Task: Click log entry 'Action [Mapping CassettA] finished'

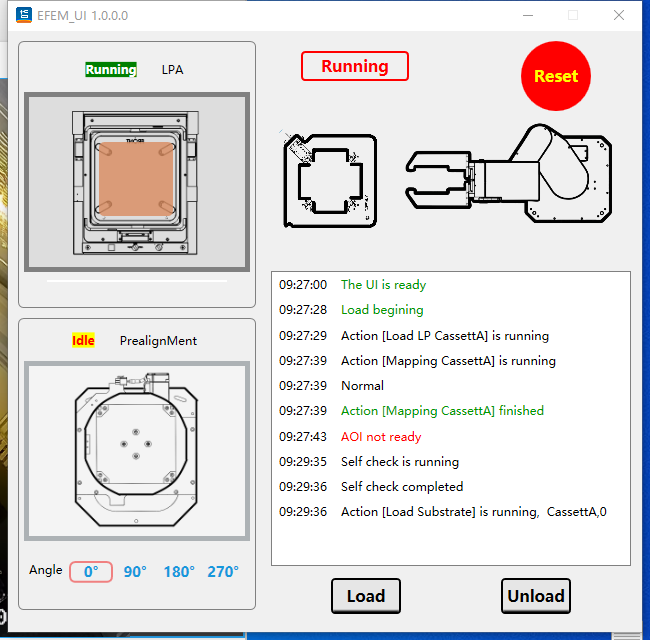Action: click(x=442, y=411)
